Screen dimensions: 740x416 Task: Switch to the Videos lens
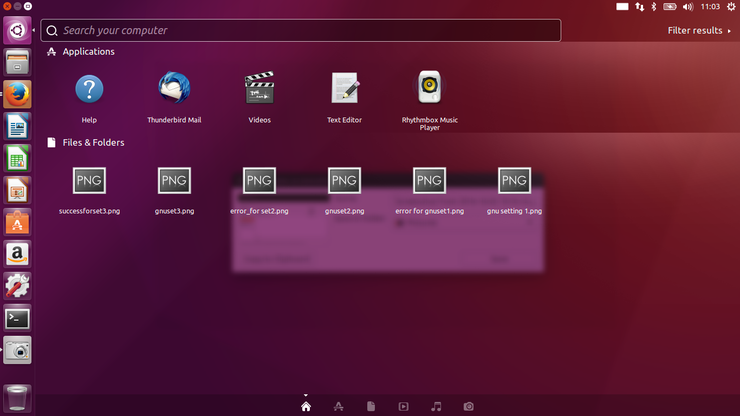click(x=404, y=406)
